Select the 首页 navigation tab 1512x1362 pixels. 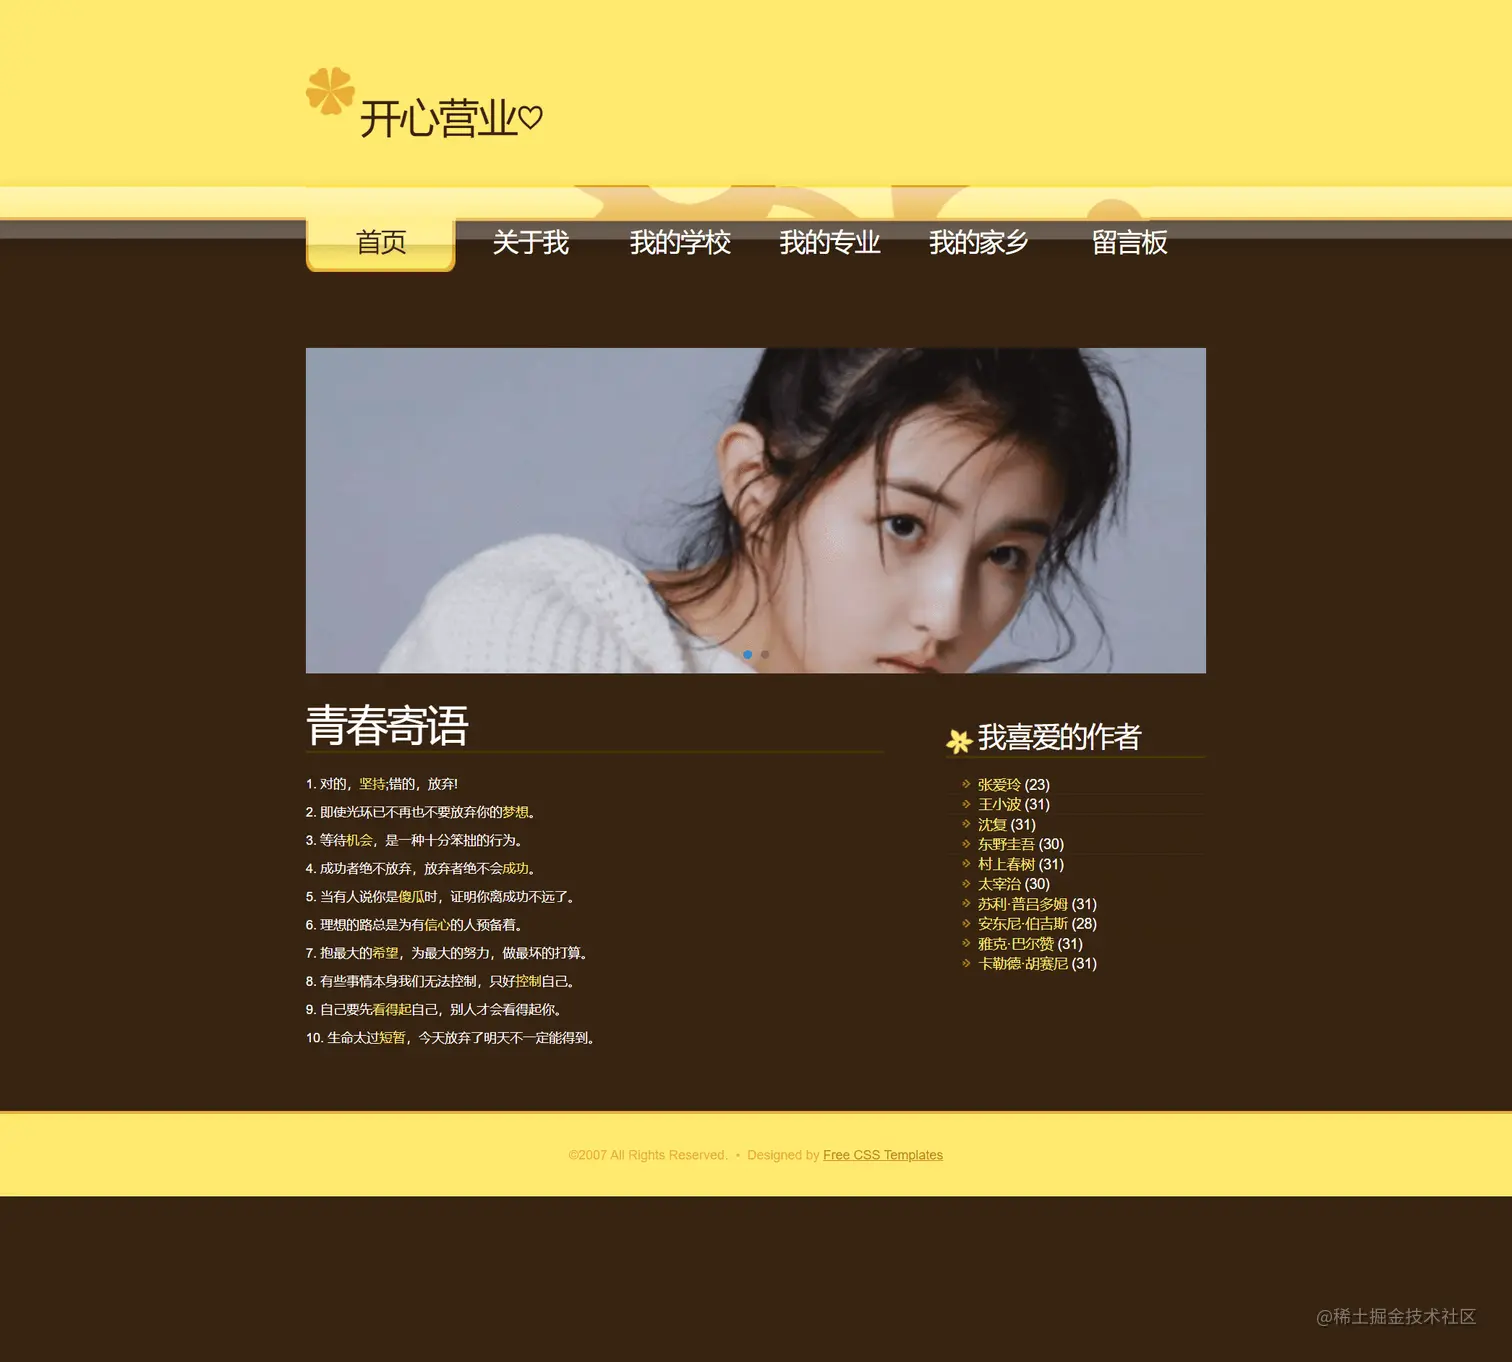tap(381, 243)
